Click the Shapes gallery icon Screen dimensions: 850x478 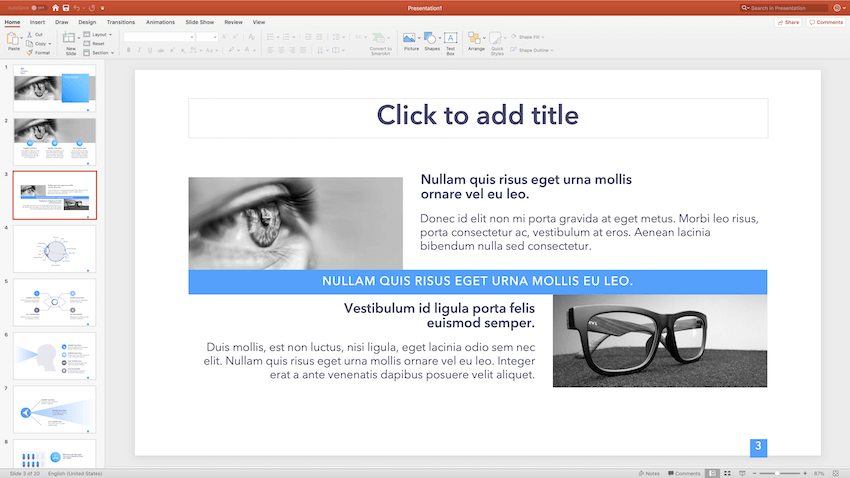430,38
